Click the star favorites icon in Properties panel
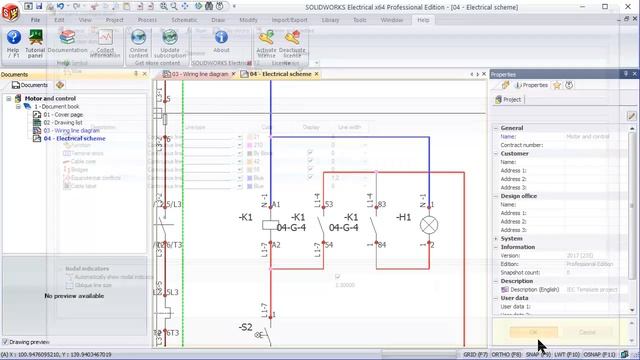The image size is (640, 360). (557, 85)
